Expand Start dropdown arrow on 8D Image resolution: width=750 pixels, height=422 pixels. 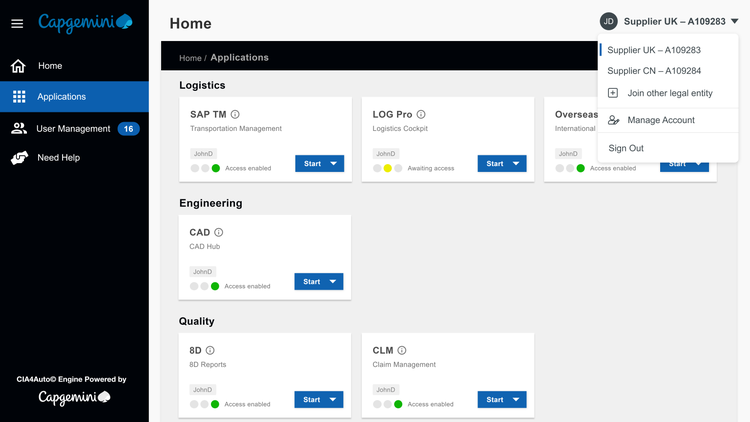[333, 400]
